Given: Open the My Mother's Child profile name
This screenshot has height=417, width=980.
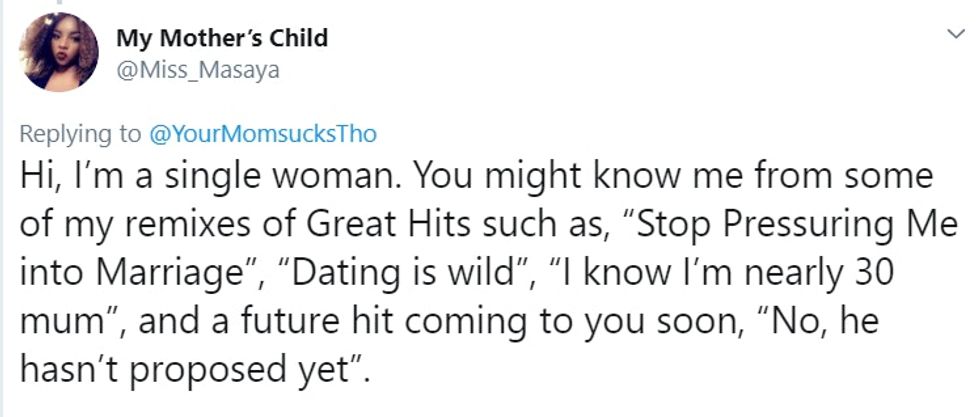Looking at the screenshot, I should coord(222,39).
